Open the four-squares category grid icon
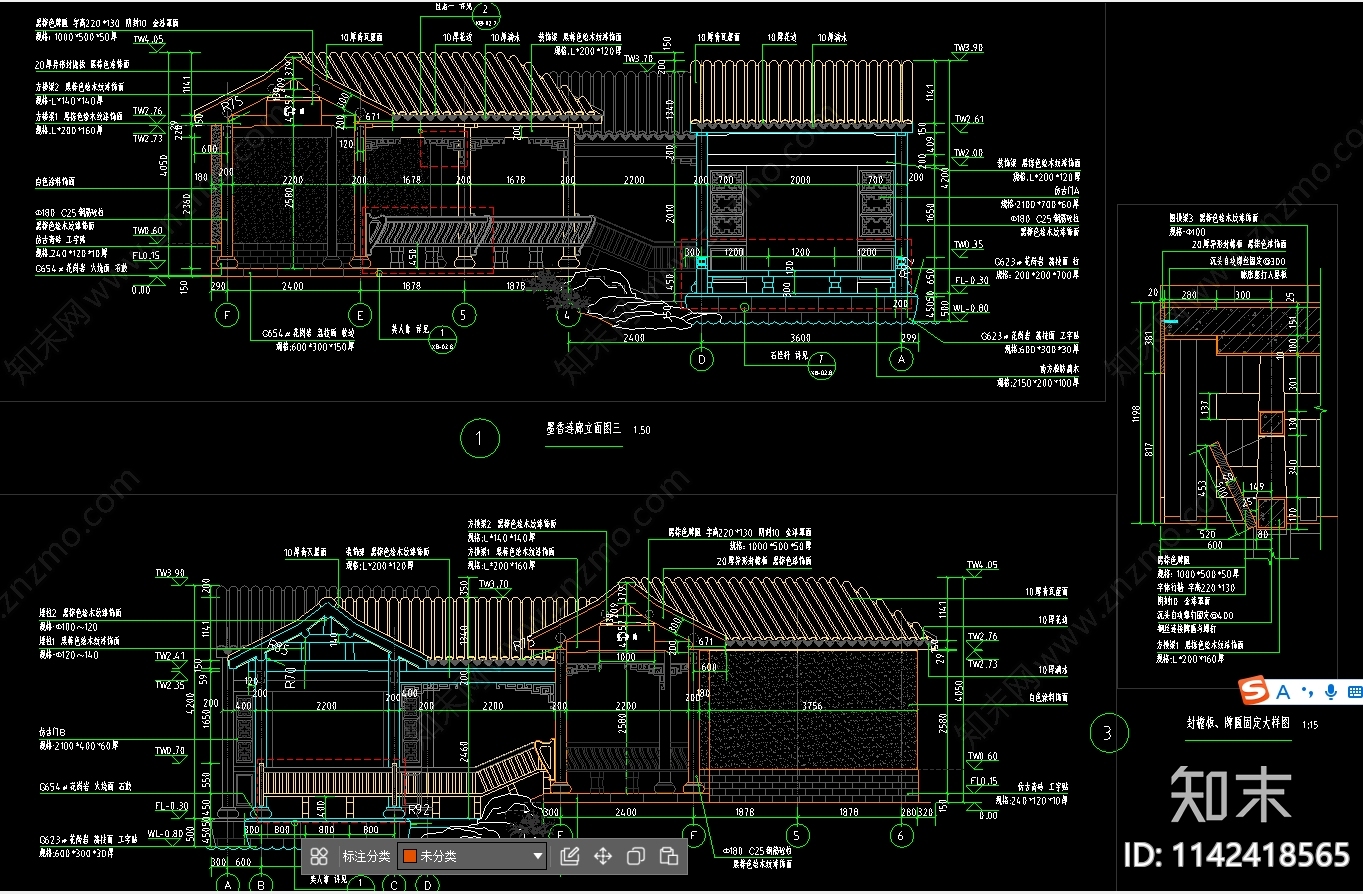 319,856
